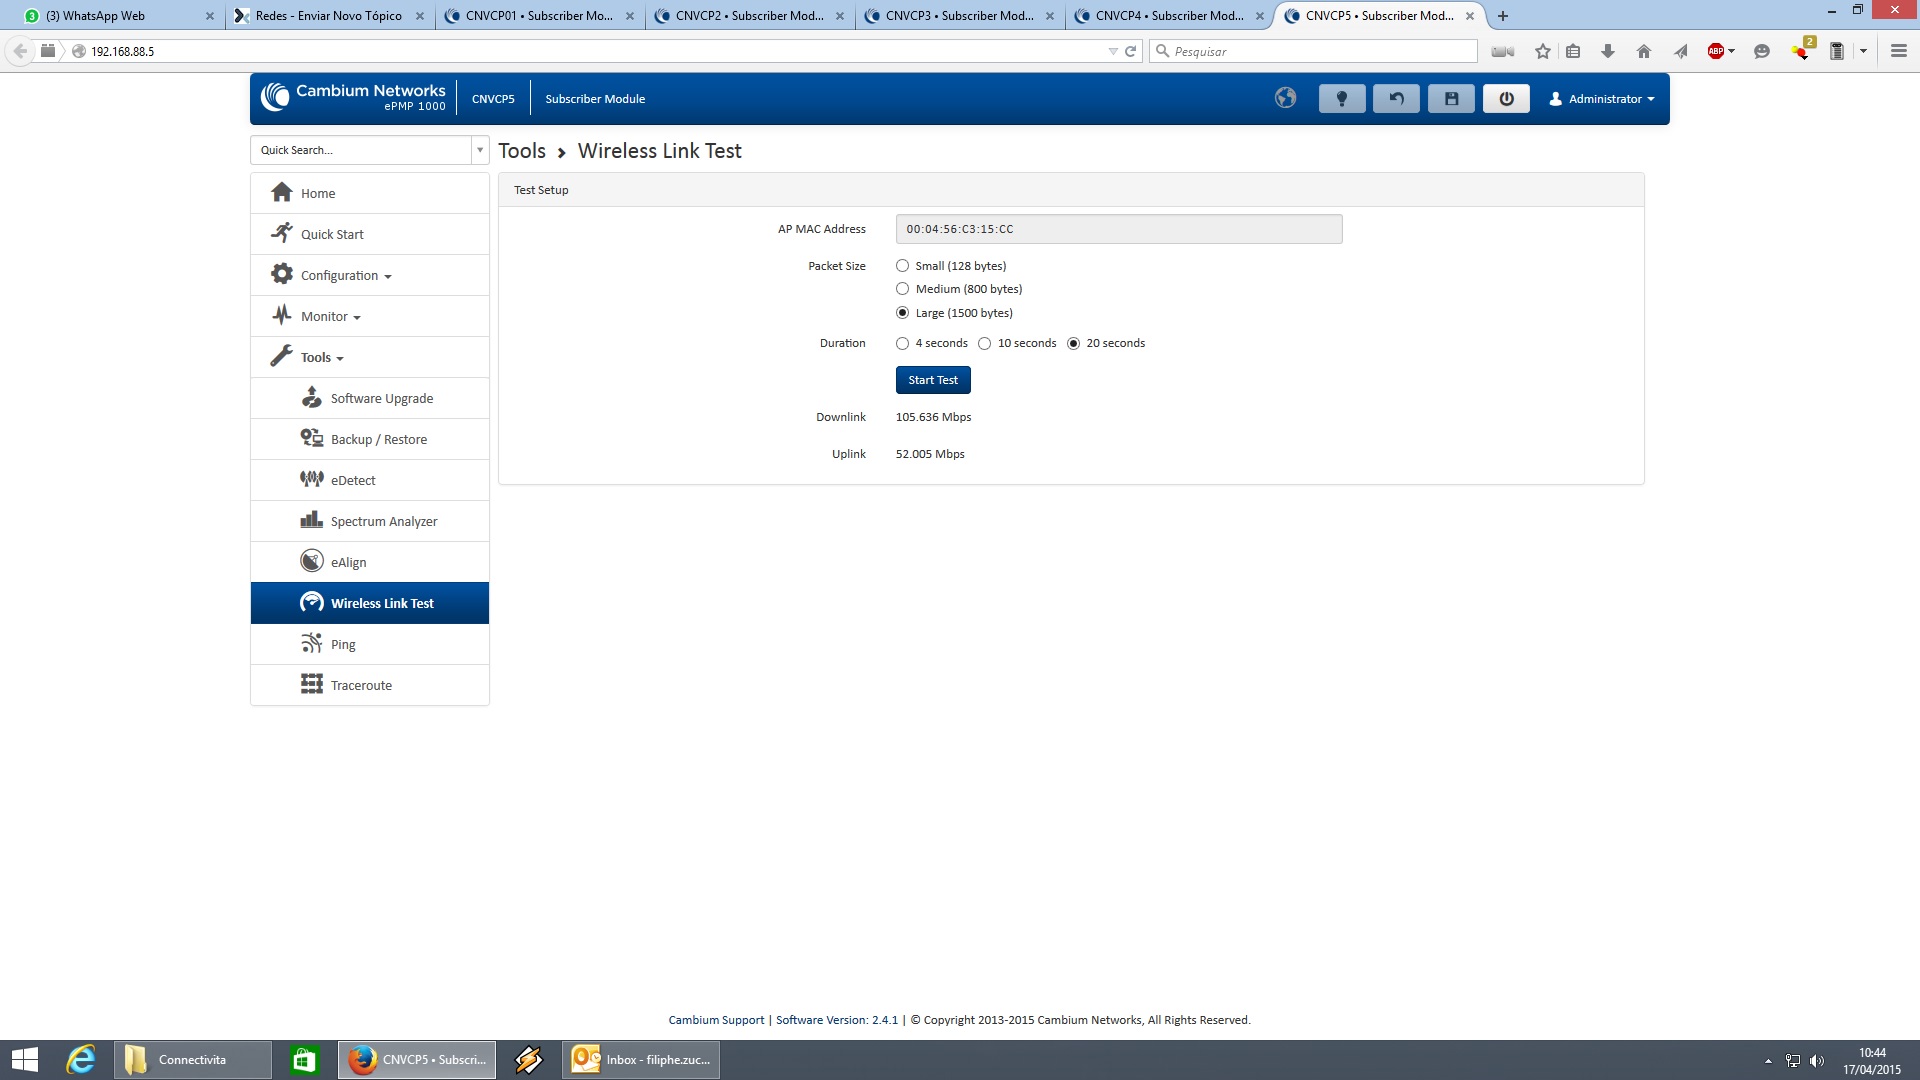
Task: Open the eAlign tool
Action: click(348, 562)
